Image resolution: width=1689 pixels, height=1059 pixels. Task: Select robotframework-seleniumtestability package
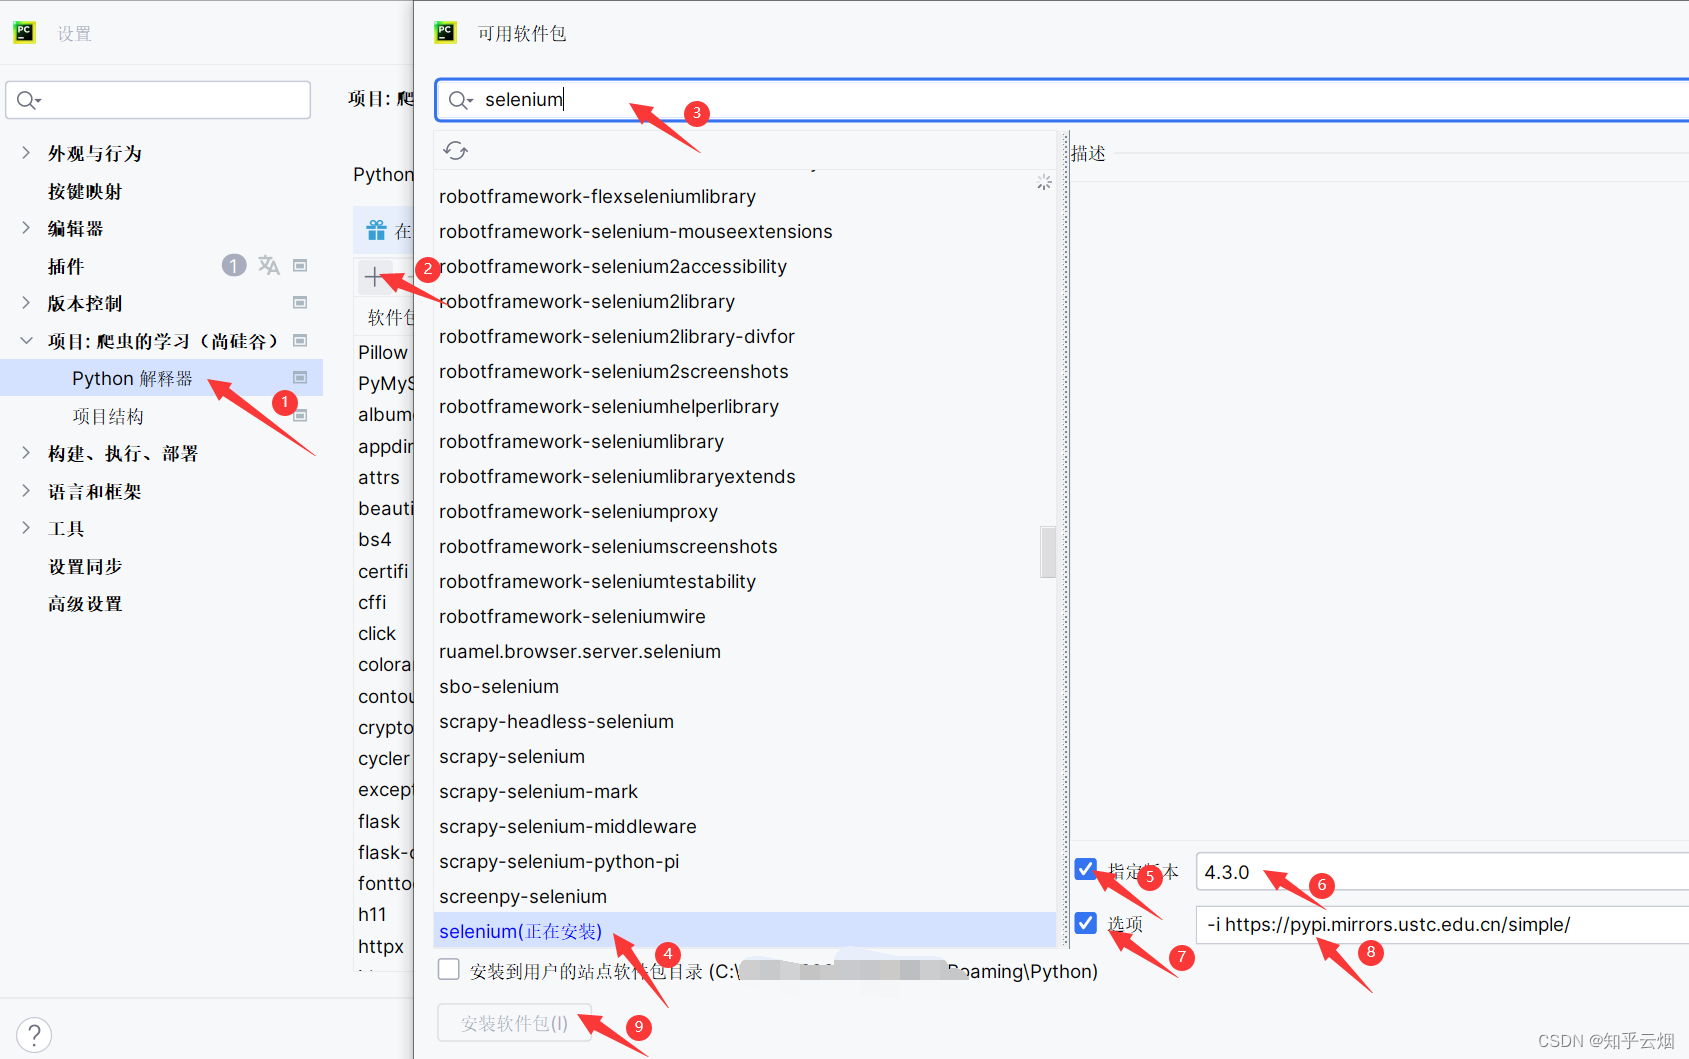597,581
